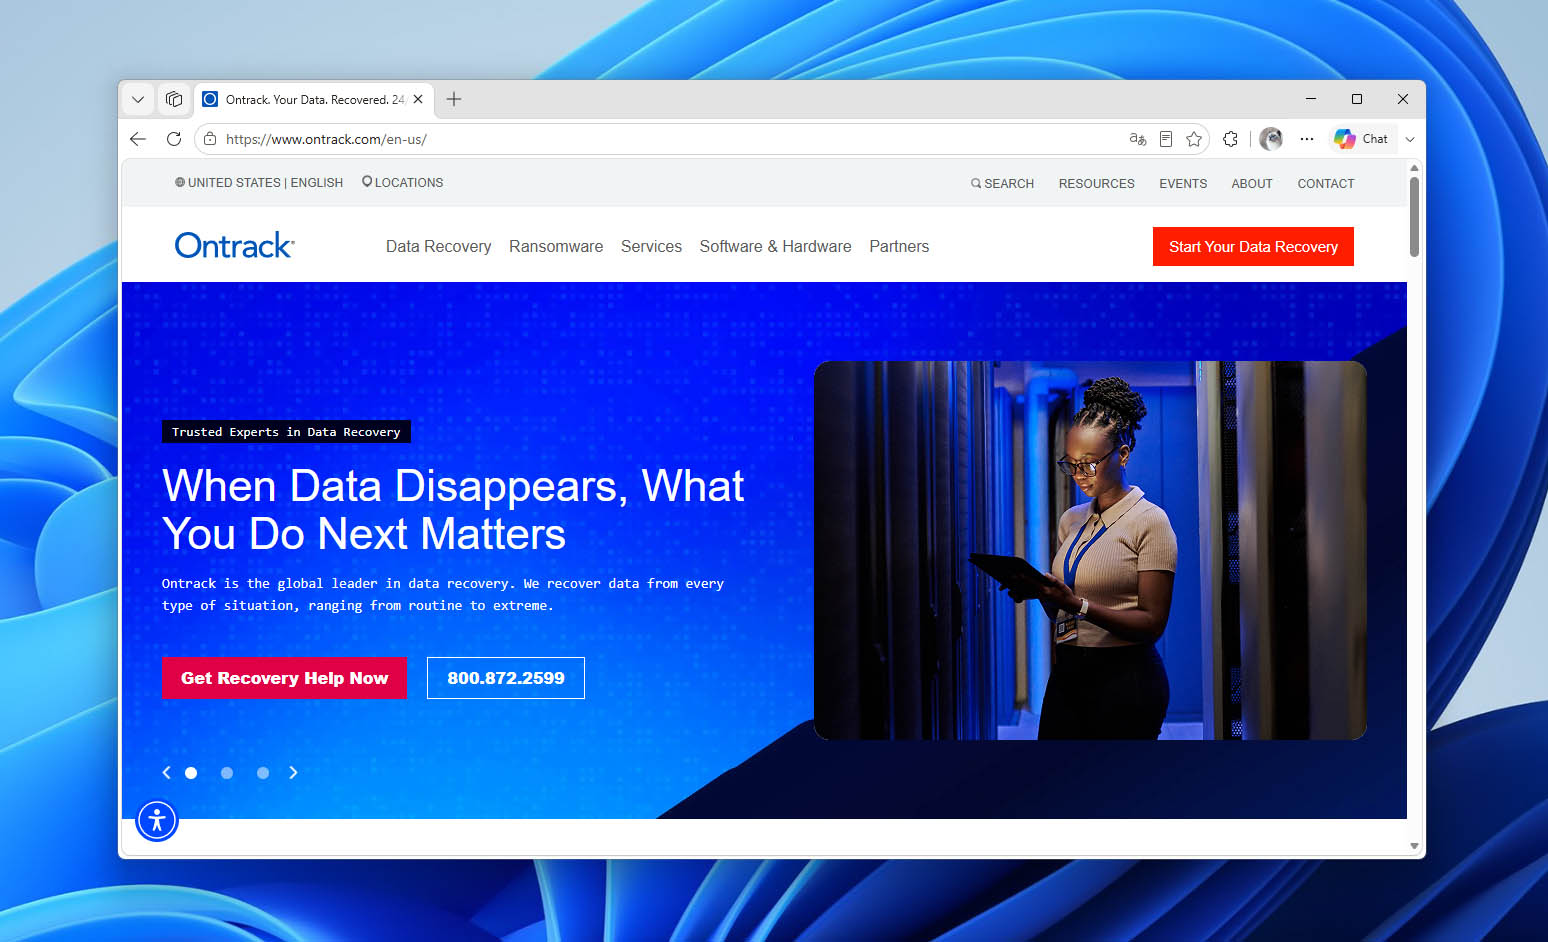Open browser extensions puzzle icon
This screenshot has height=942, width=1548.
pos(1230,139)
